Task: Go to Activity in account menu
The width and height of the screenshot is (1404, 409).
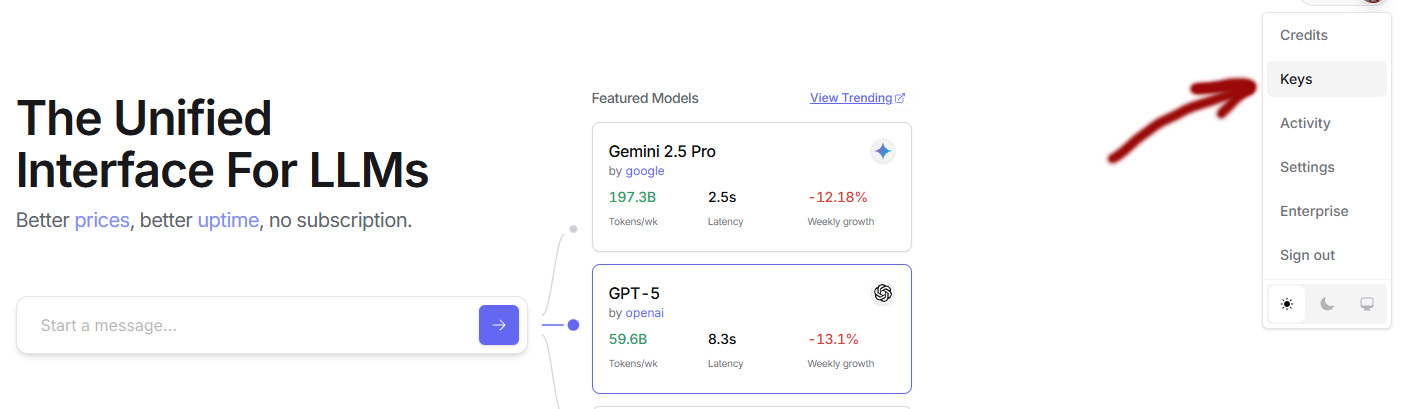Action: 1305,123
